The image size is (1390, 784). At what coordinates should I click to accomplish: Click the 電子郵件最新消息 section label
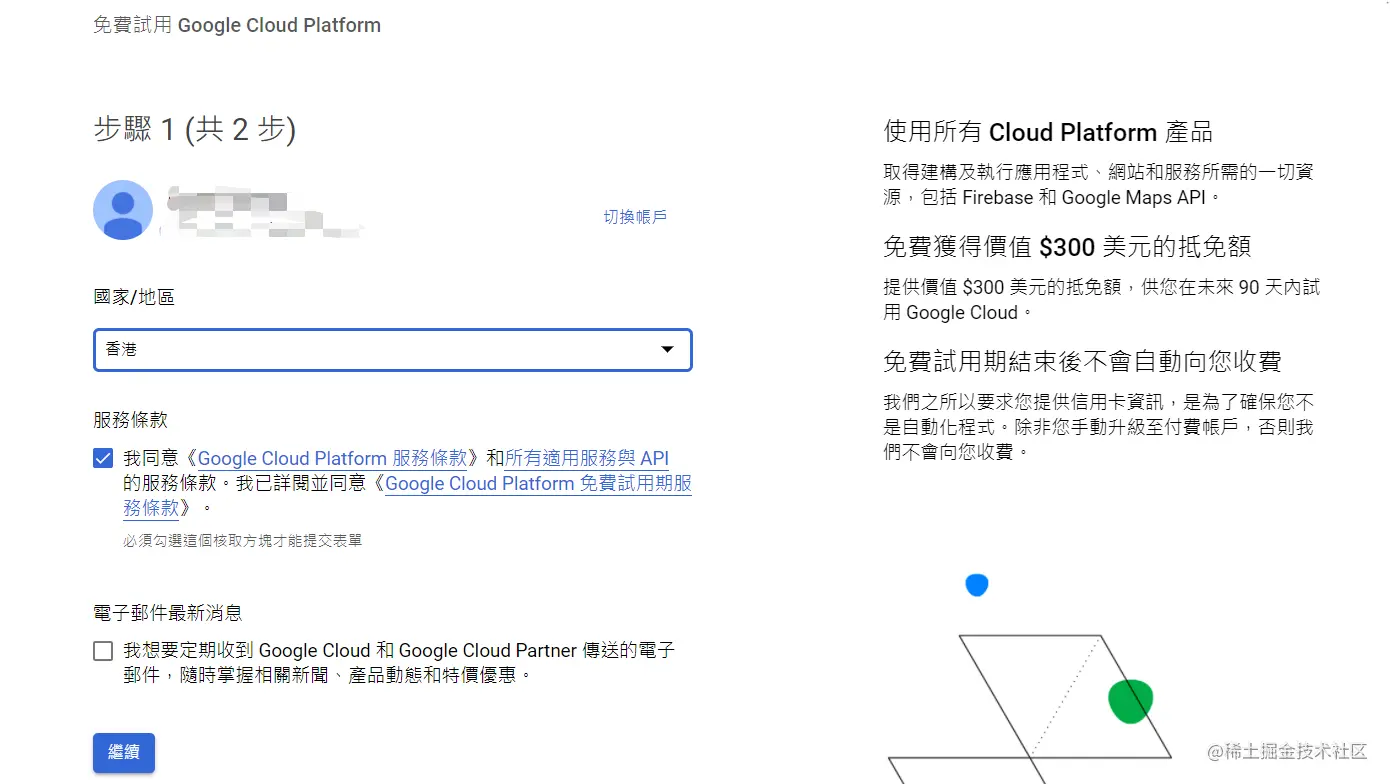point(168,613)
